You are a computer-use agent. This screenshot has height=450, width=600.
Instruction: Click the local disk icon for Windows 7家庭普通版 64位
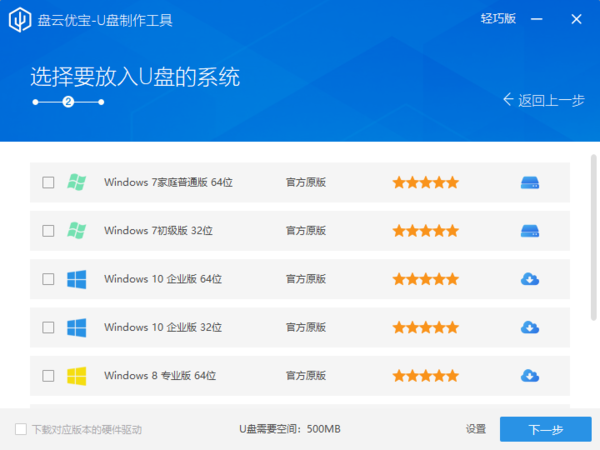pyautogui.click(x=530, y=183)
